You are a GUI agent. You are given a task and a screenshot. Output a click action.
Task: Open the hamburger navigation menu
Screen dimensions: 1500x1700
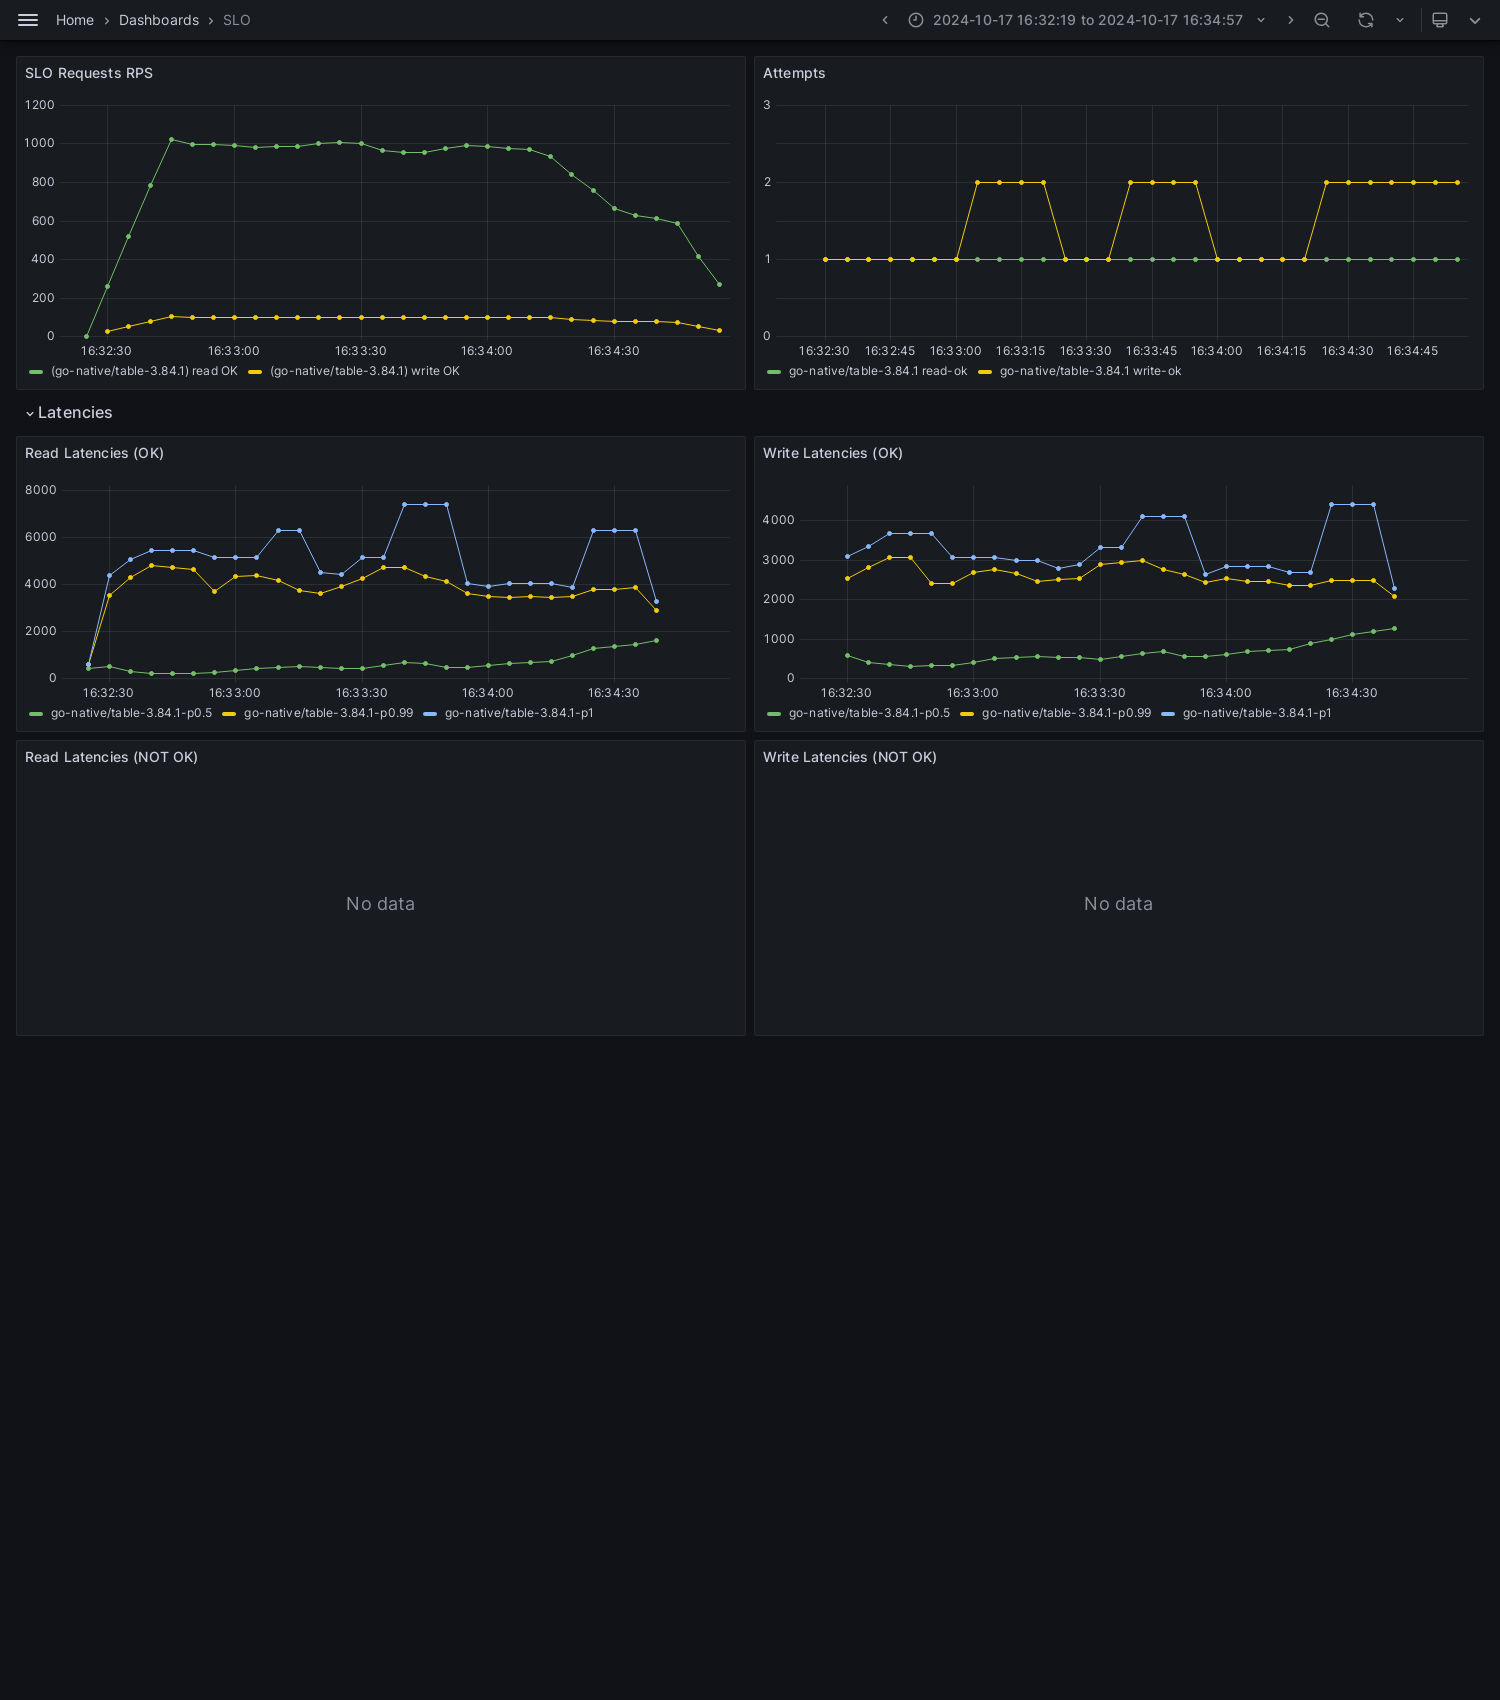pos(28,20)
